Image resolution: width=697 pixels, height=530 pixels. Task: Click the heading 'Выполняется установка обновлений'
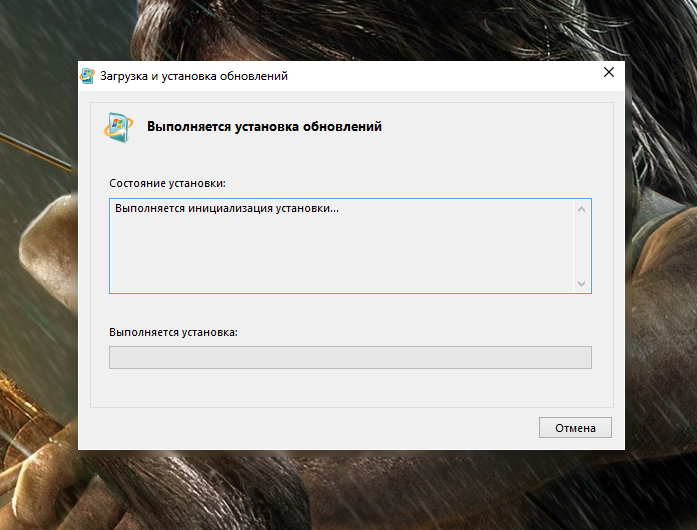coord(264,127)
